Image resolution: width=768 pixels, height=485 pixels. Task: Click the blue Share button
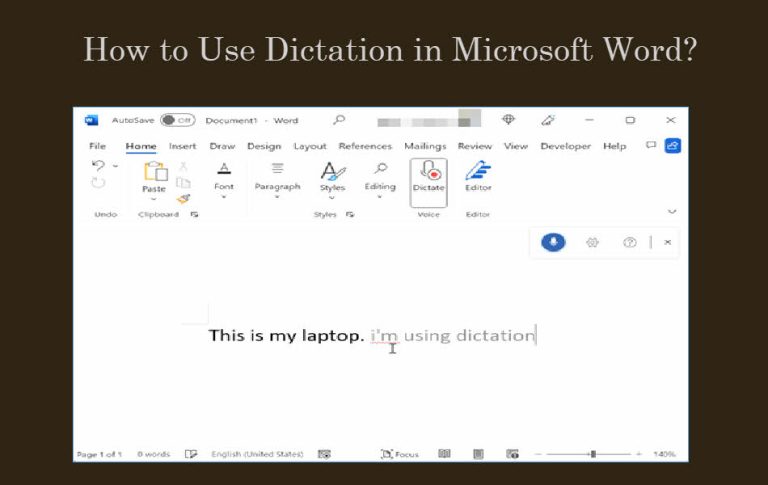tap(673, 146)
